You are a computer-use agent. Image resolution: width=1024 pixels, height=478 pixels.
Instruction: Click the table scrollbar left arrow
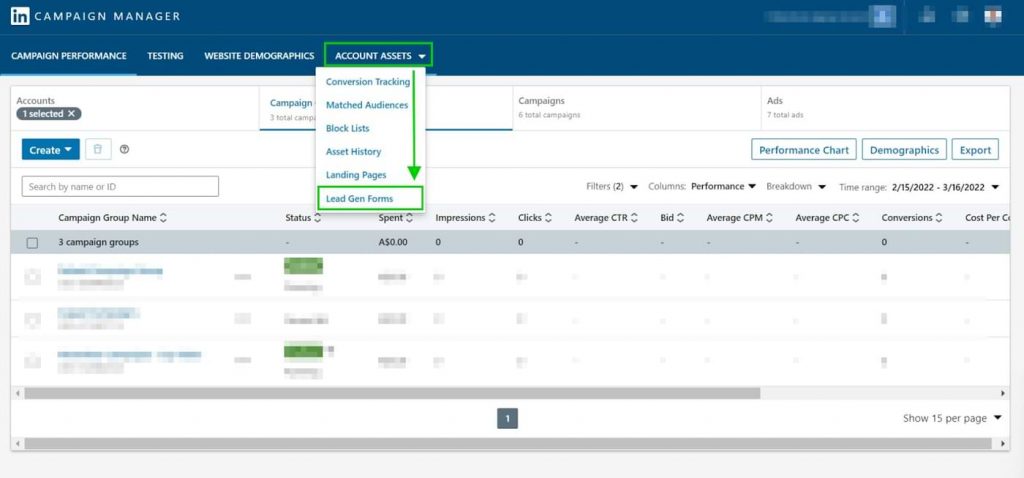(x=17, y=394)
